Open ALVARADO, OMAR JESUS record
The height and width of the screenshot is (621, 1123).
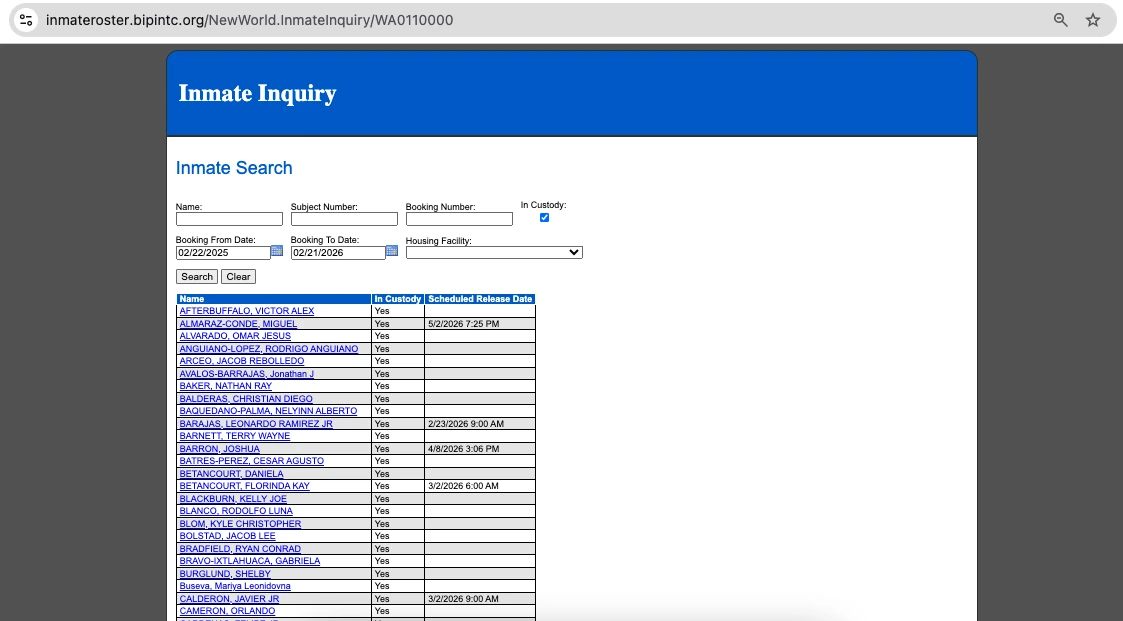click(235, 336)
